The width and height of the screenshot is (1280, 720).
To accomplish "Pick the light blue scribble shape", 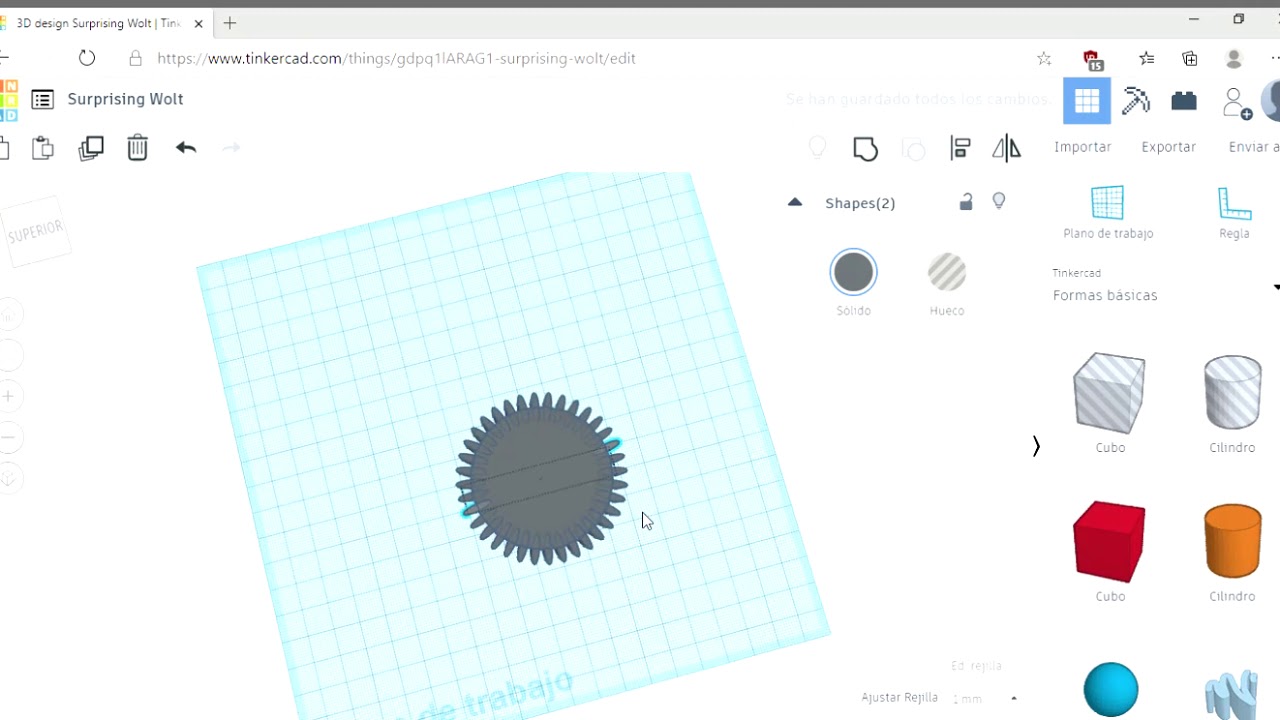I will tap(1231, 694).
